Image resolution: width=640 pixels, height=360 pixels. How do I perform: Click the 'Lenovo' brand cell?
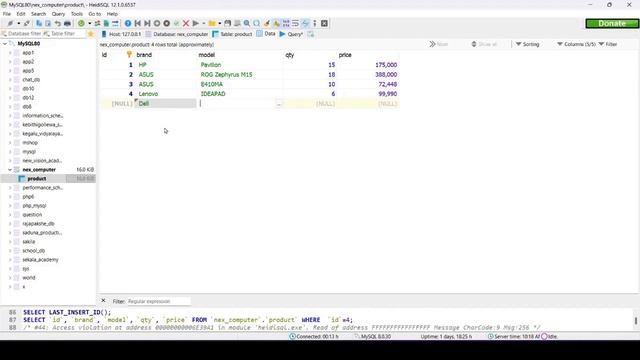[165, 93]
